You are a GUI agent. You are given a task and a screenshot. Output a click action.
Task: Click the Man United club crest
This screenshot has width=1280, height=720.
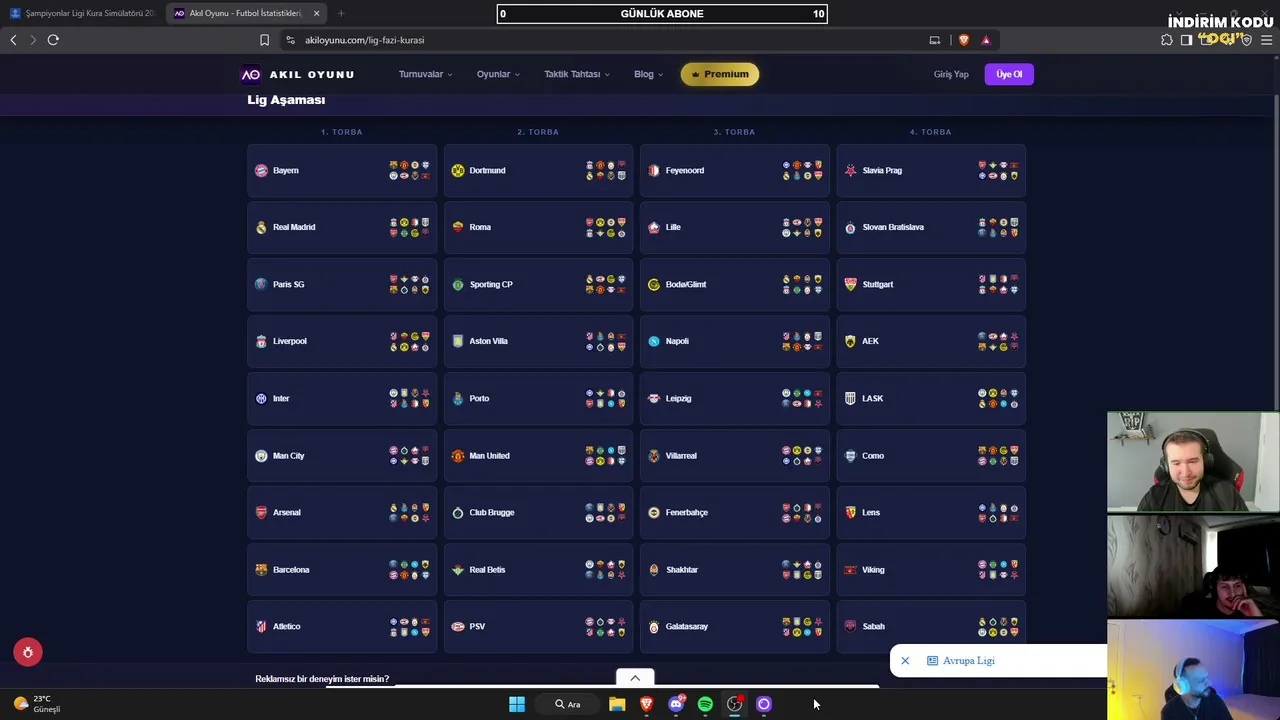click(x=458, y=456)
